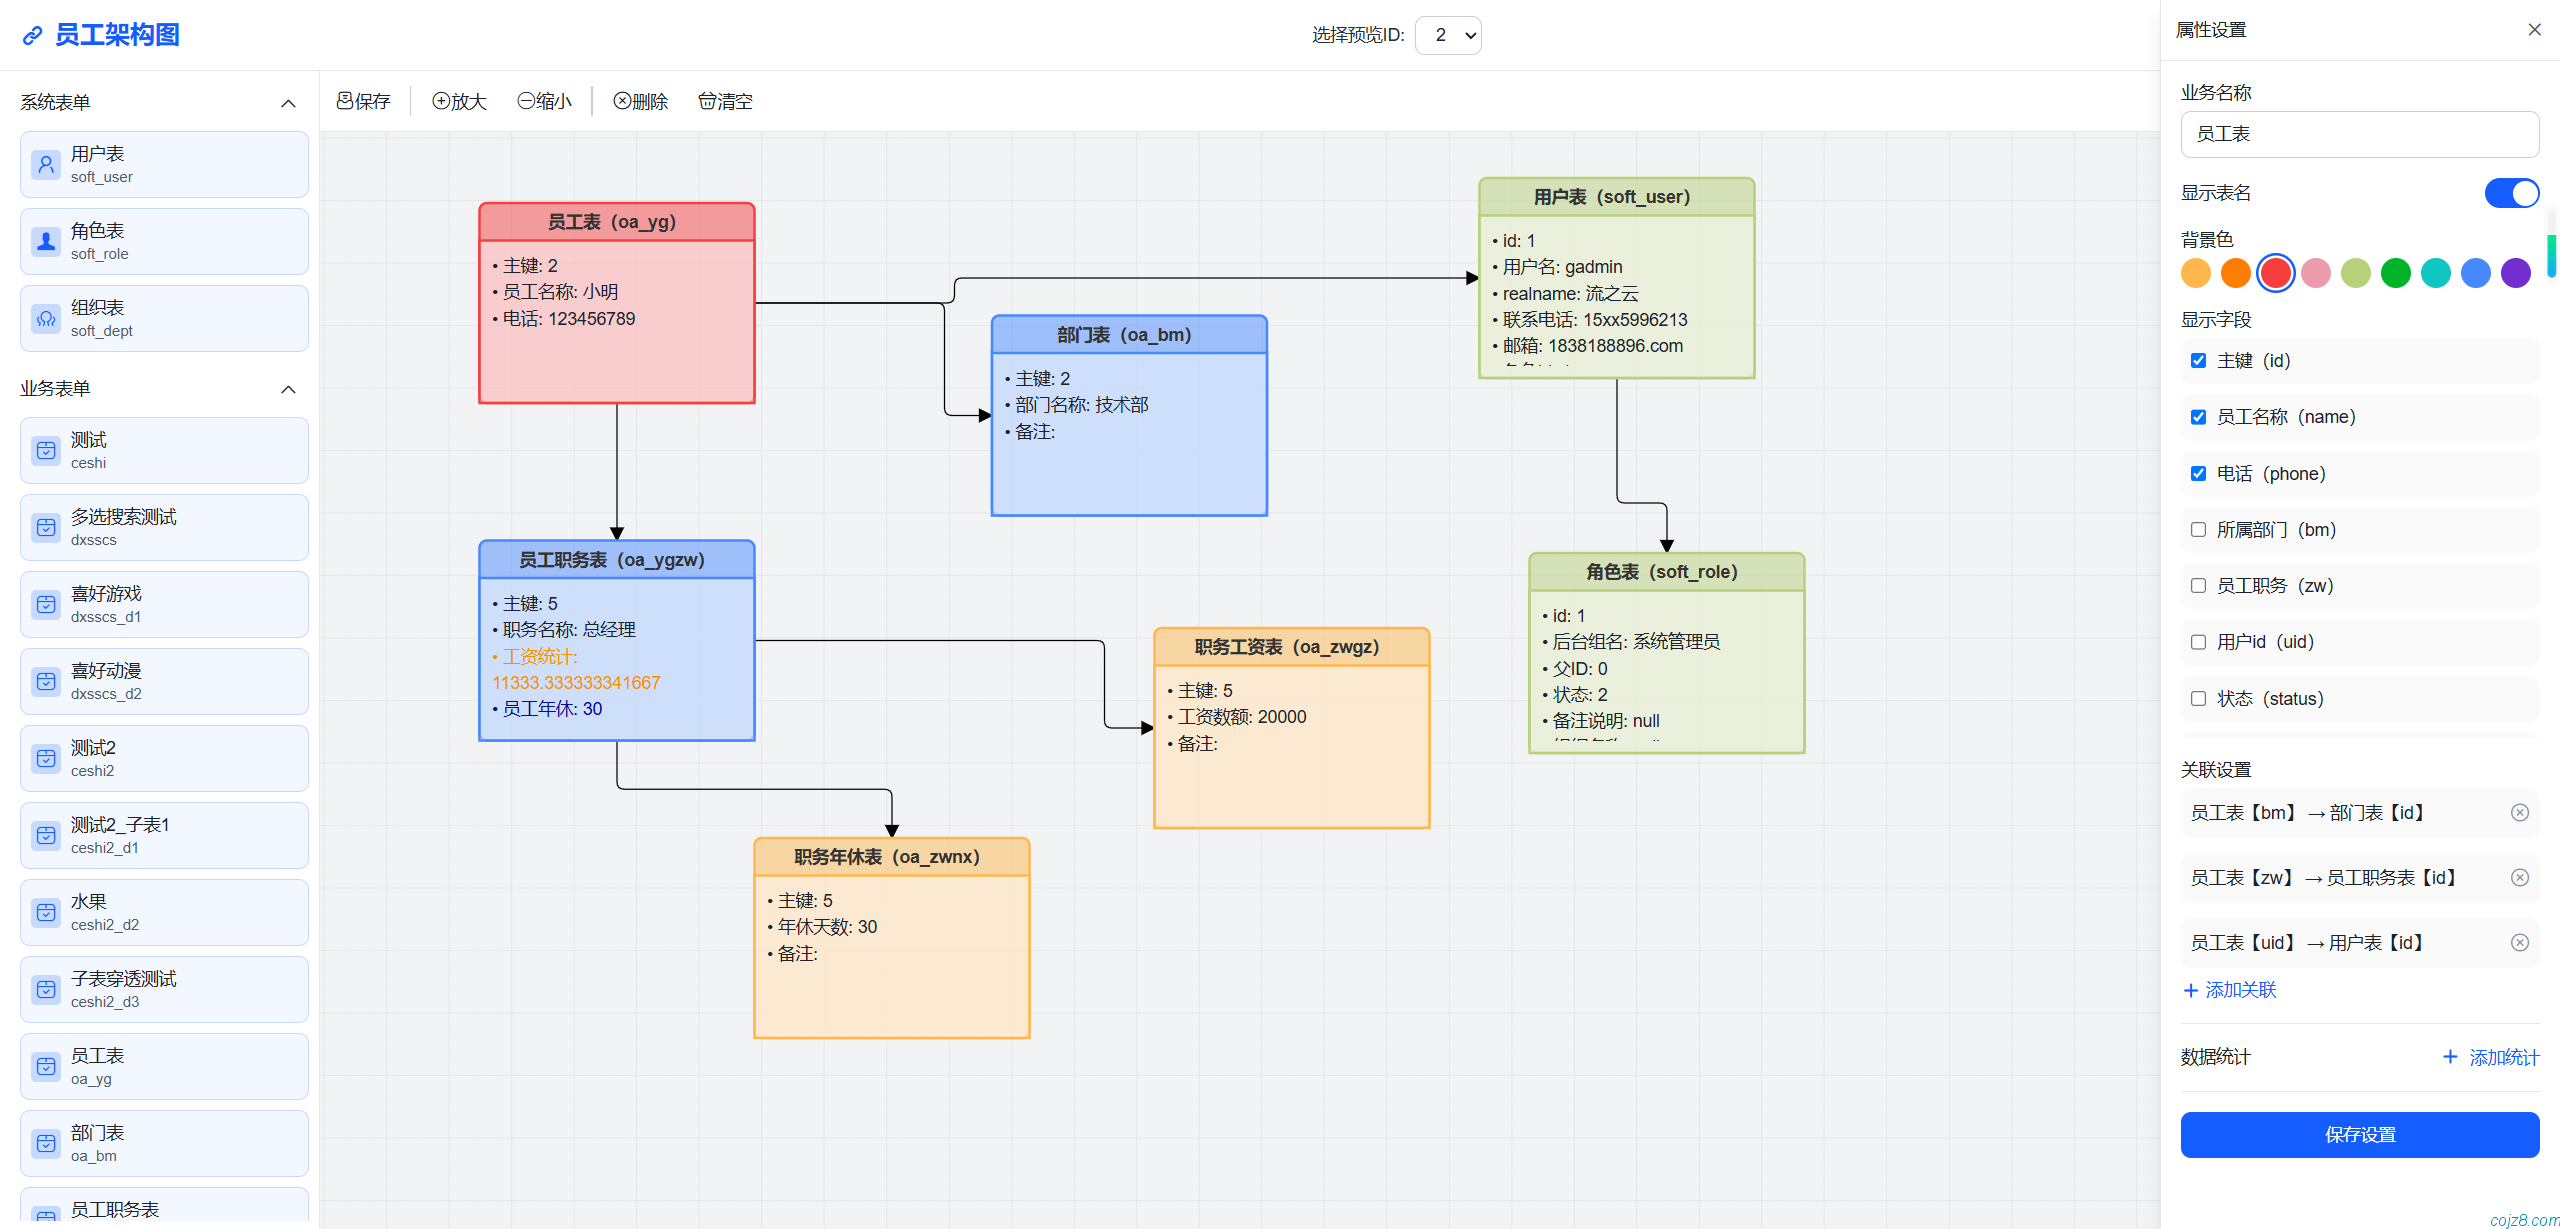
Task: Select the 角色表 soft_role entry
Action: pos(163,241)
